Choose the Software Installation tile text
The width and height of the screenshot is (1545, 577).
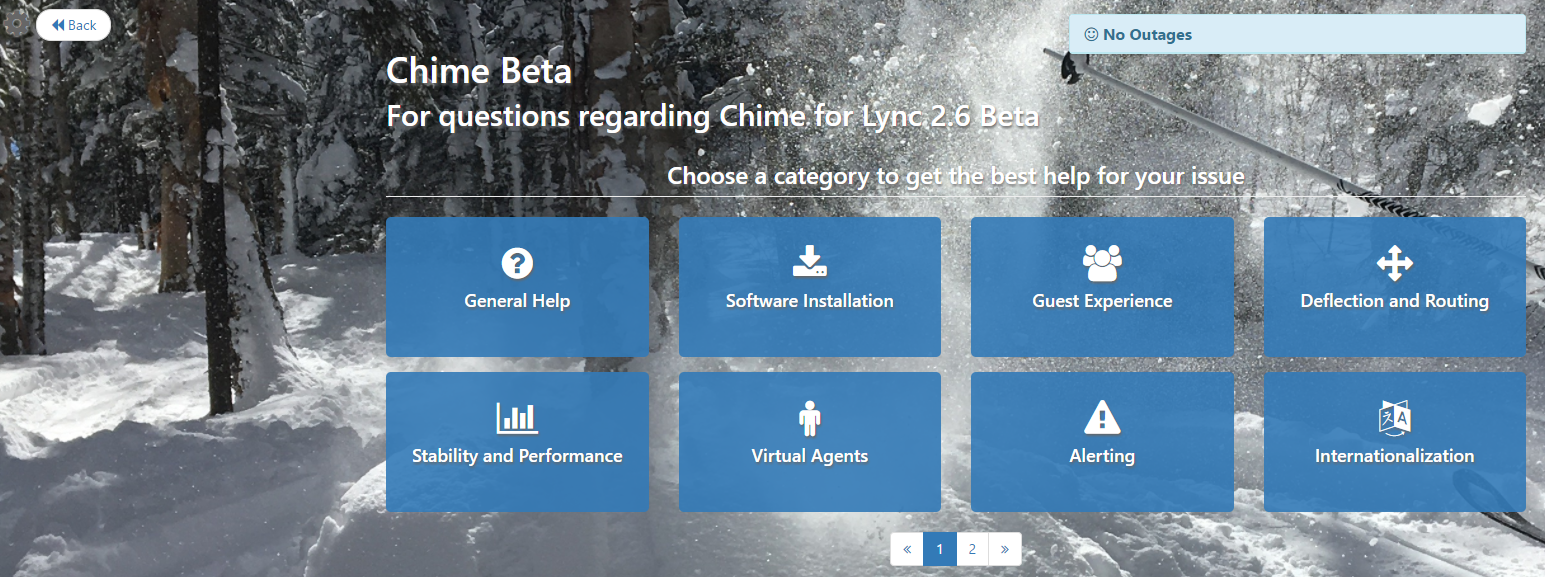coord(810,301)
